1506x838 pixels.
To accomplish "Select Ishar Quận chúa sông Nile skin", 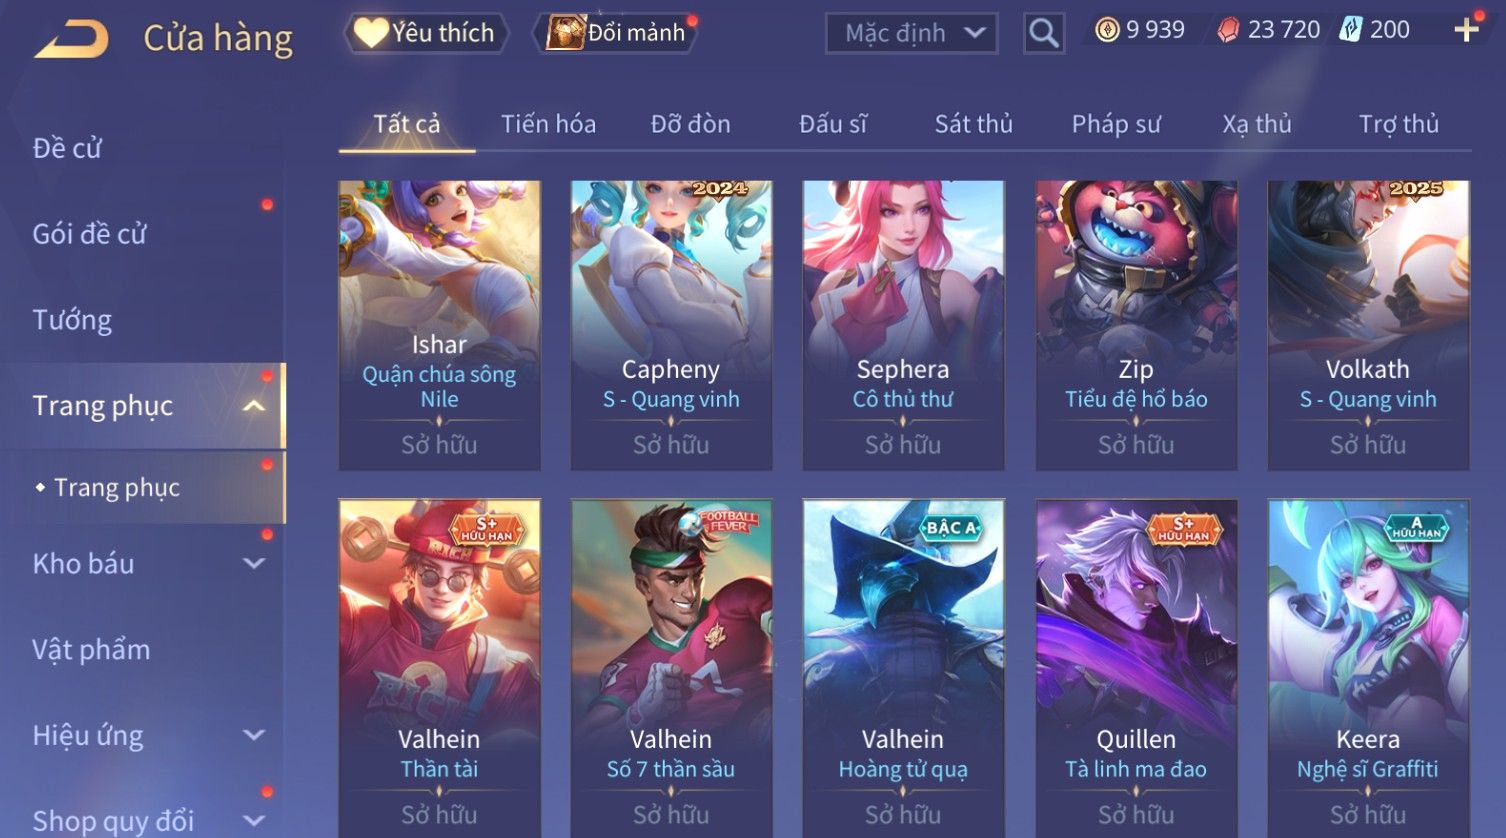I will [x=439, y=325].
